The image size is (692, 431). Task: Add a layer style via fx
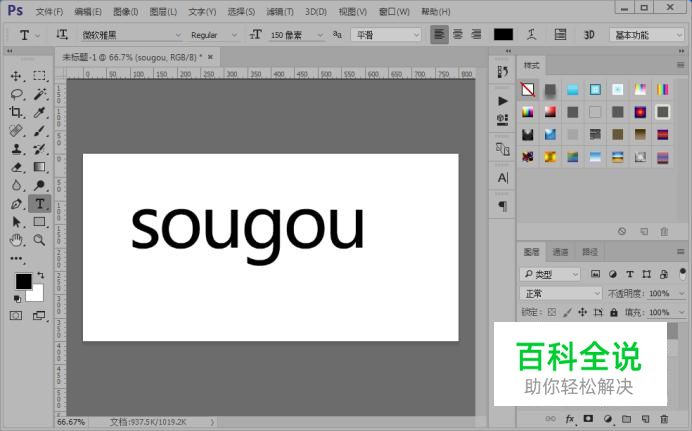point(570,419)
